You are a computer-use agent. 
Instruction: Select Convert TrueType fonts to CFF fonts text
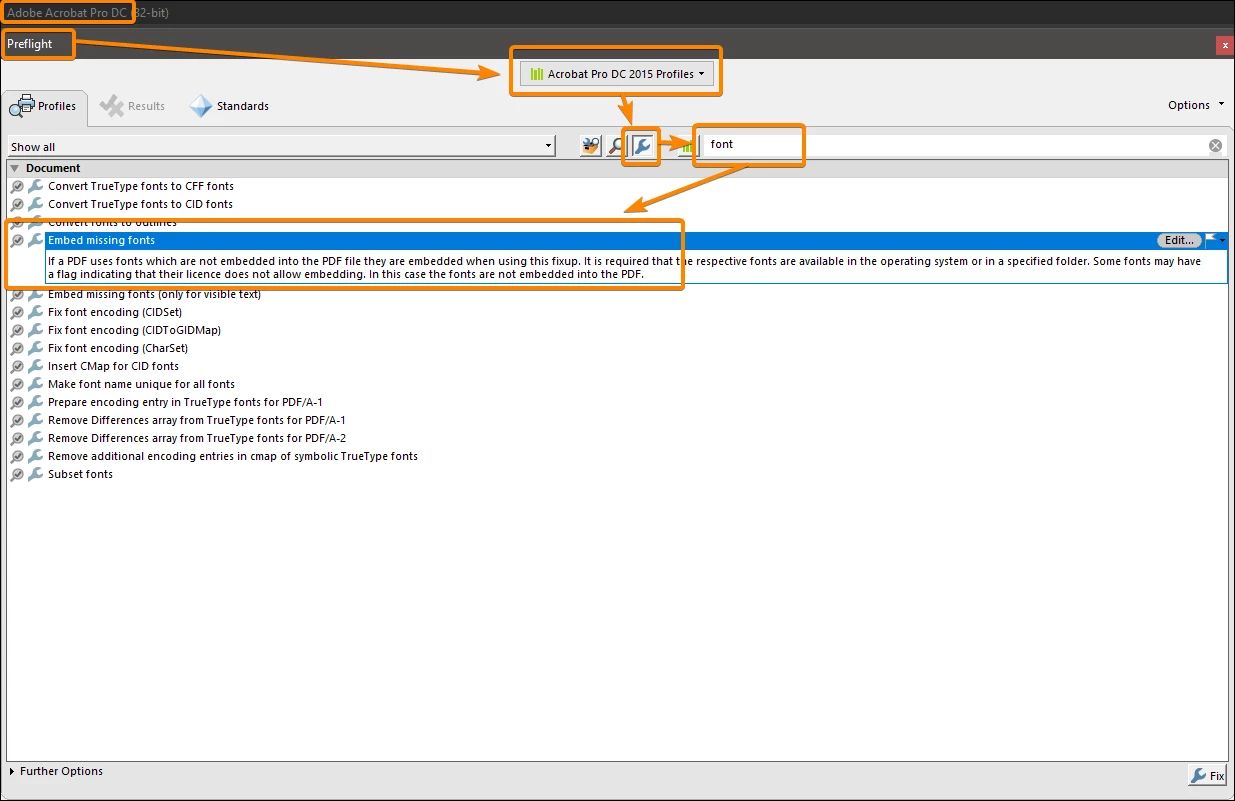coord(141,186)
